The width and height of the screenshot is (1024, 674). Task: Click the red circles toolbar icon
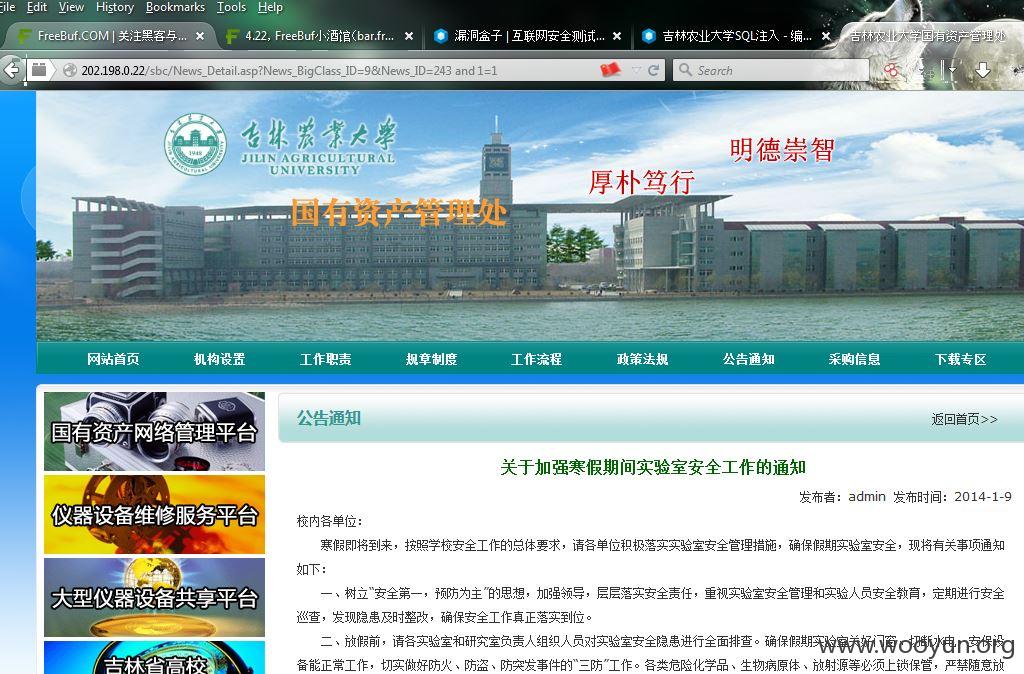pos(891,70)
